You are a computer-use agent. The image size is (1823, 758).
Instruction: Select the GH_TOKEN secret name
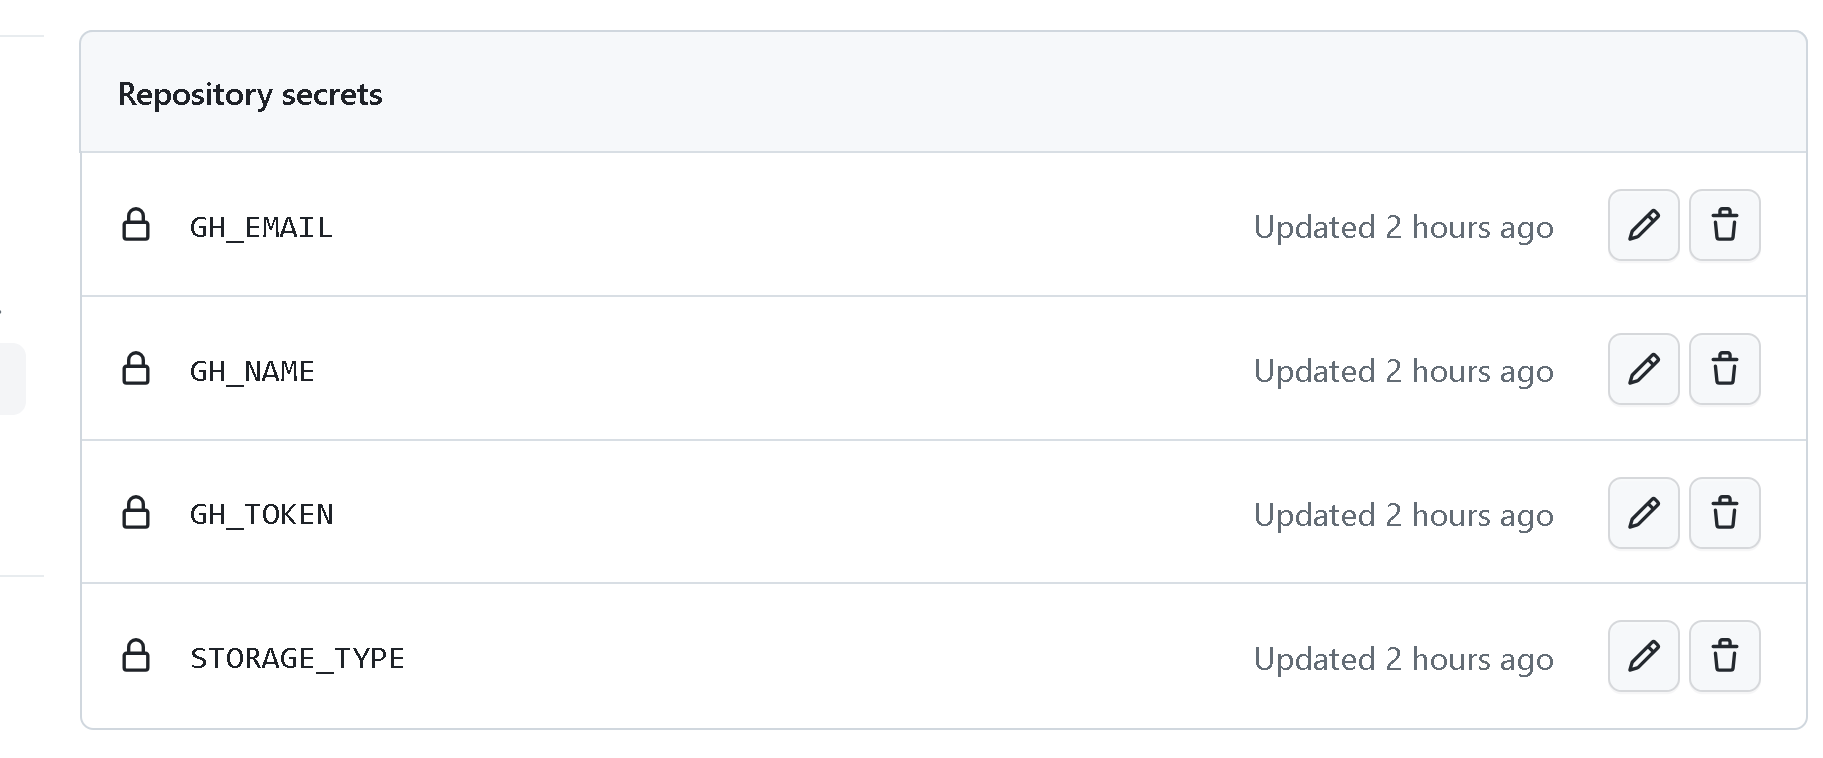click(262, 515)
